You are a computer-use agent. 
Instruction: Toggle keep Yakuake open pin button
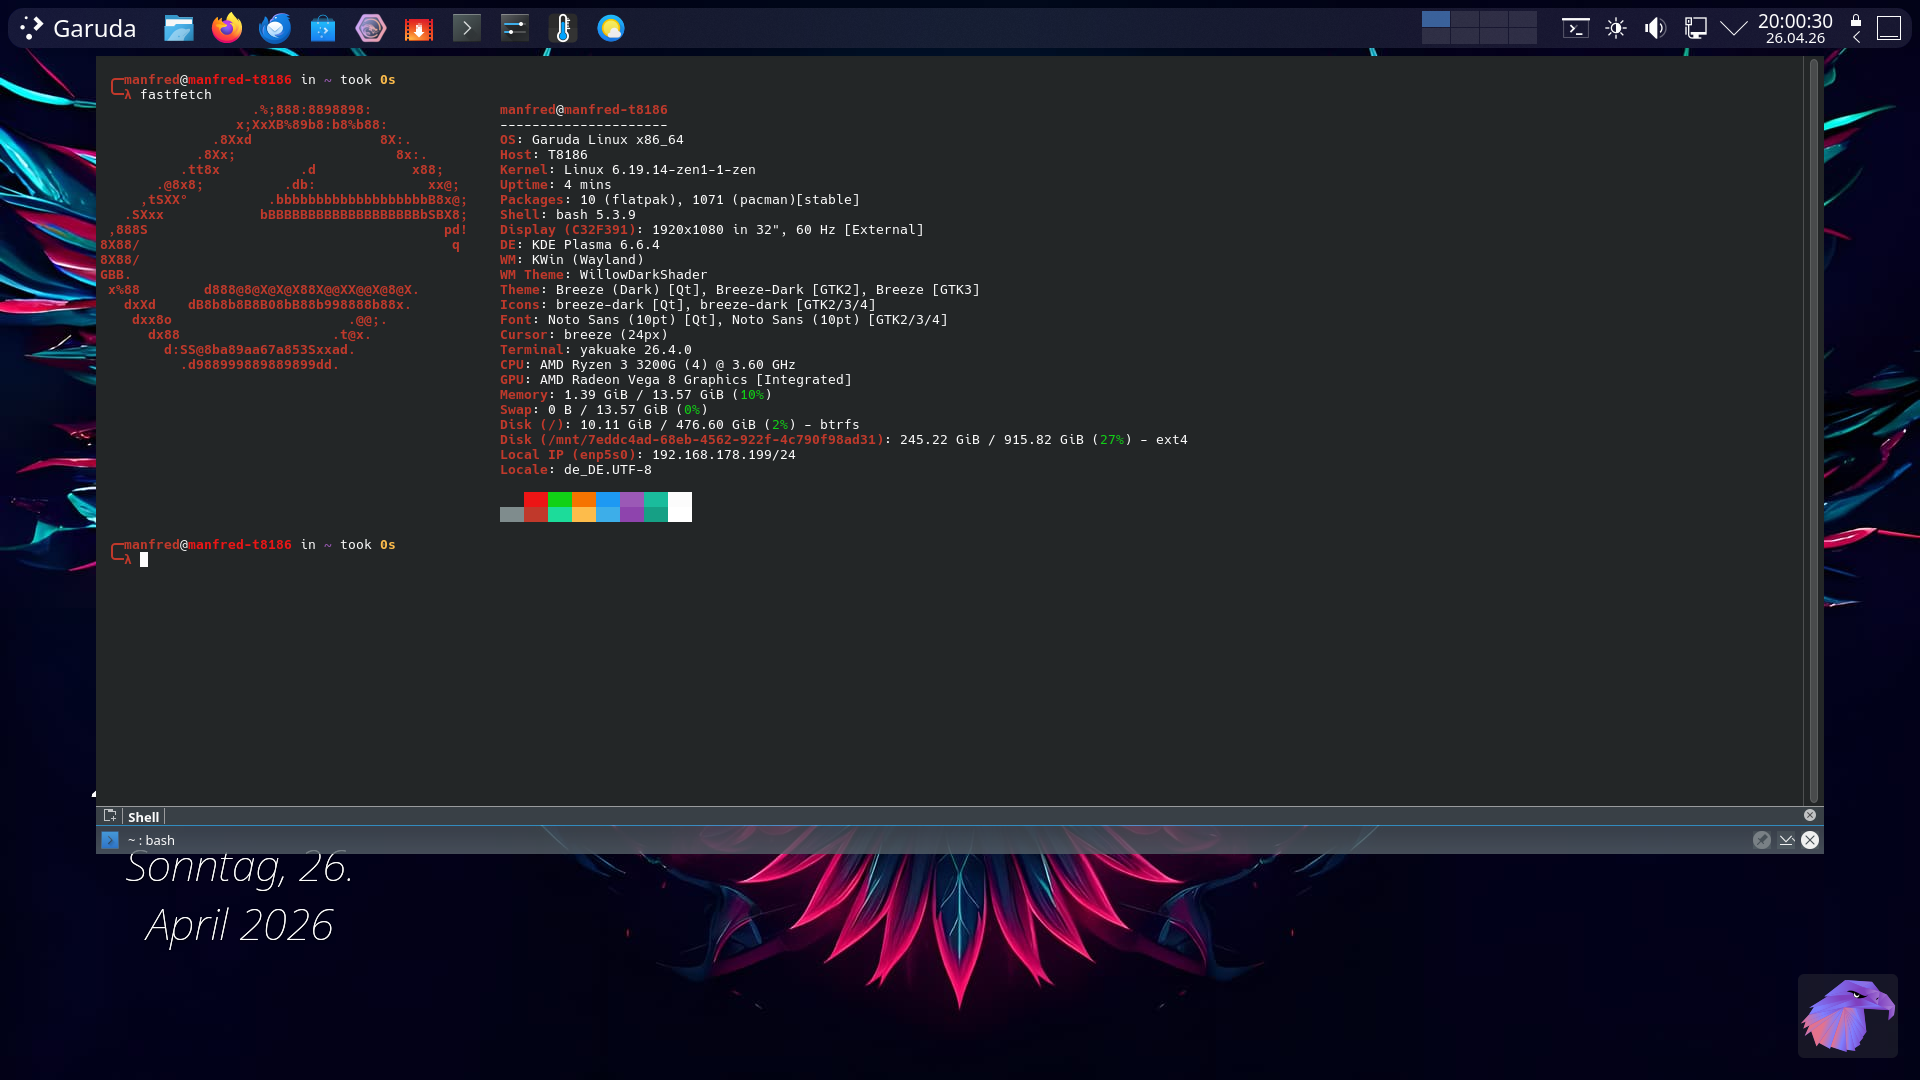1762,840
